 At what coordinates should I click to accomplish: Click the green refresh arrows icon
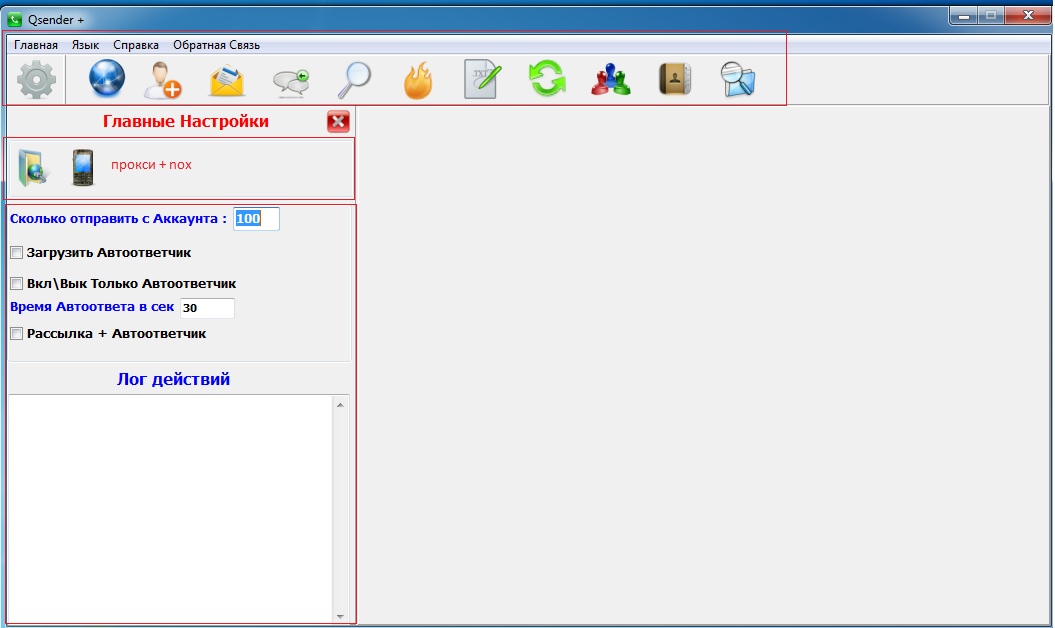[547, 79]
